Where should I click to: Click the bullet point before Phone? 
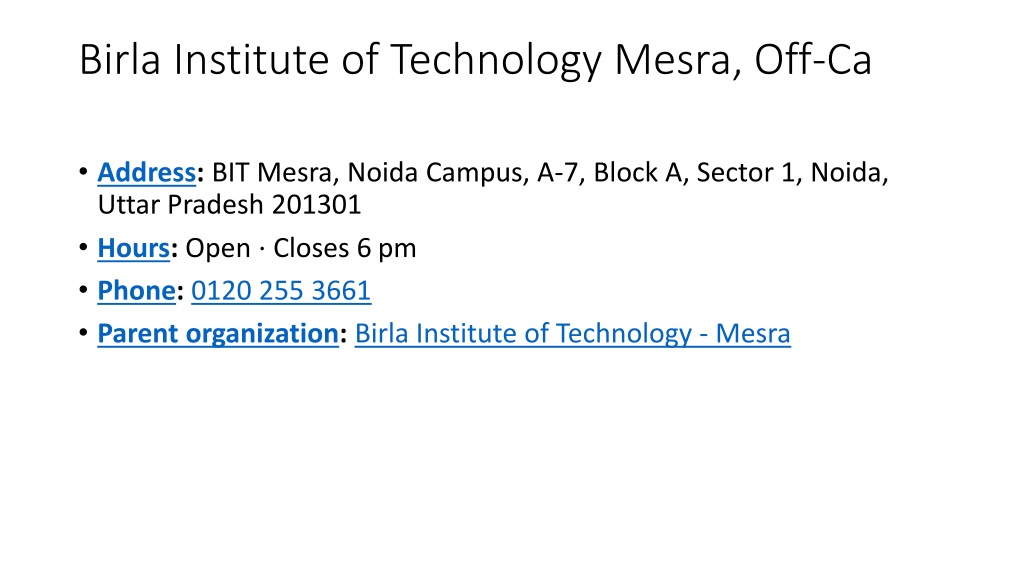(x=83, y=291)
